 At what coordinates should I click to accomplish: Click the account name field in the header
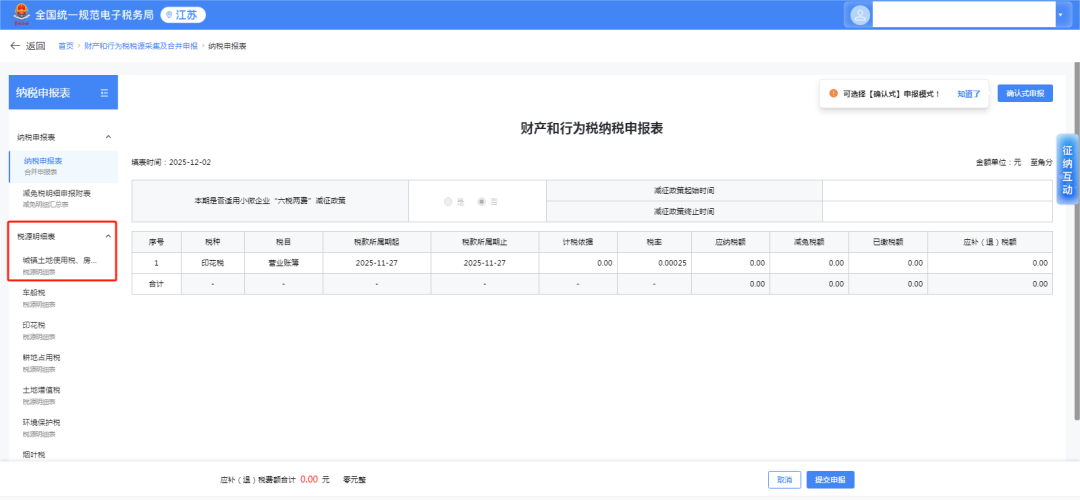[x=963, y=14]
